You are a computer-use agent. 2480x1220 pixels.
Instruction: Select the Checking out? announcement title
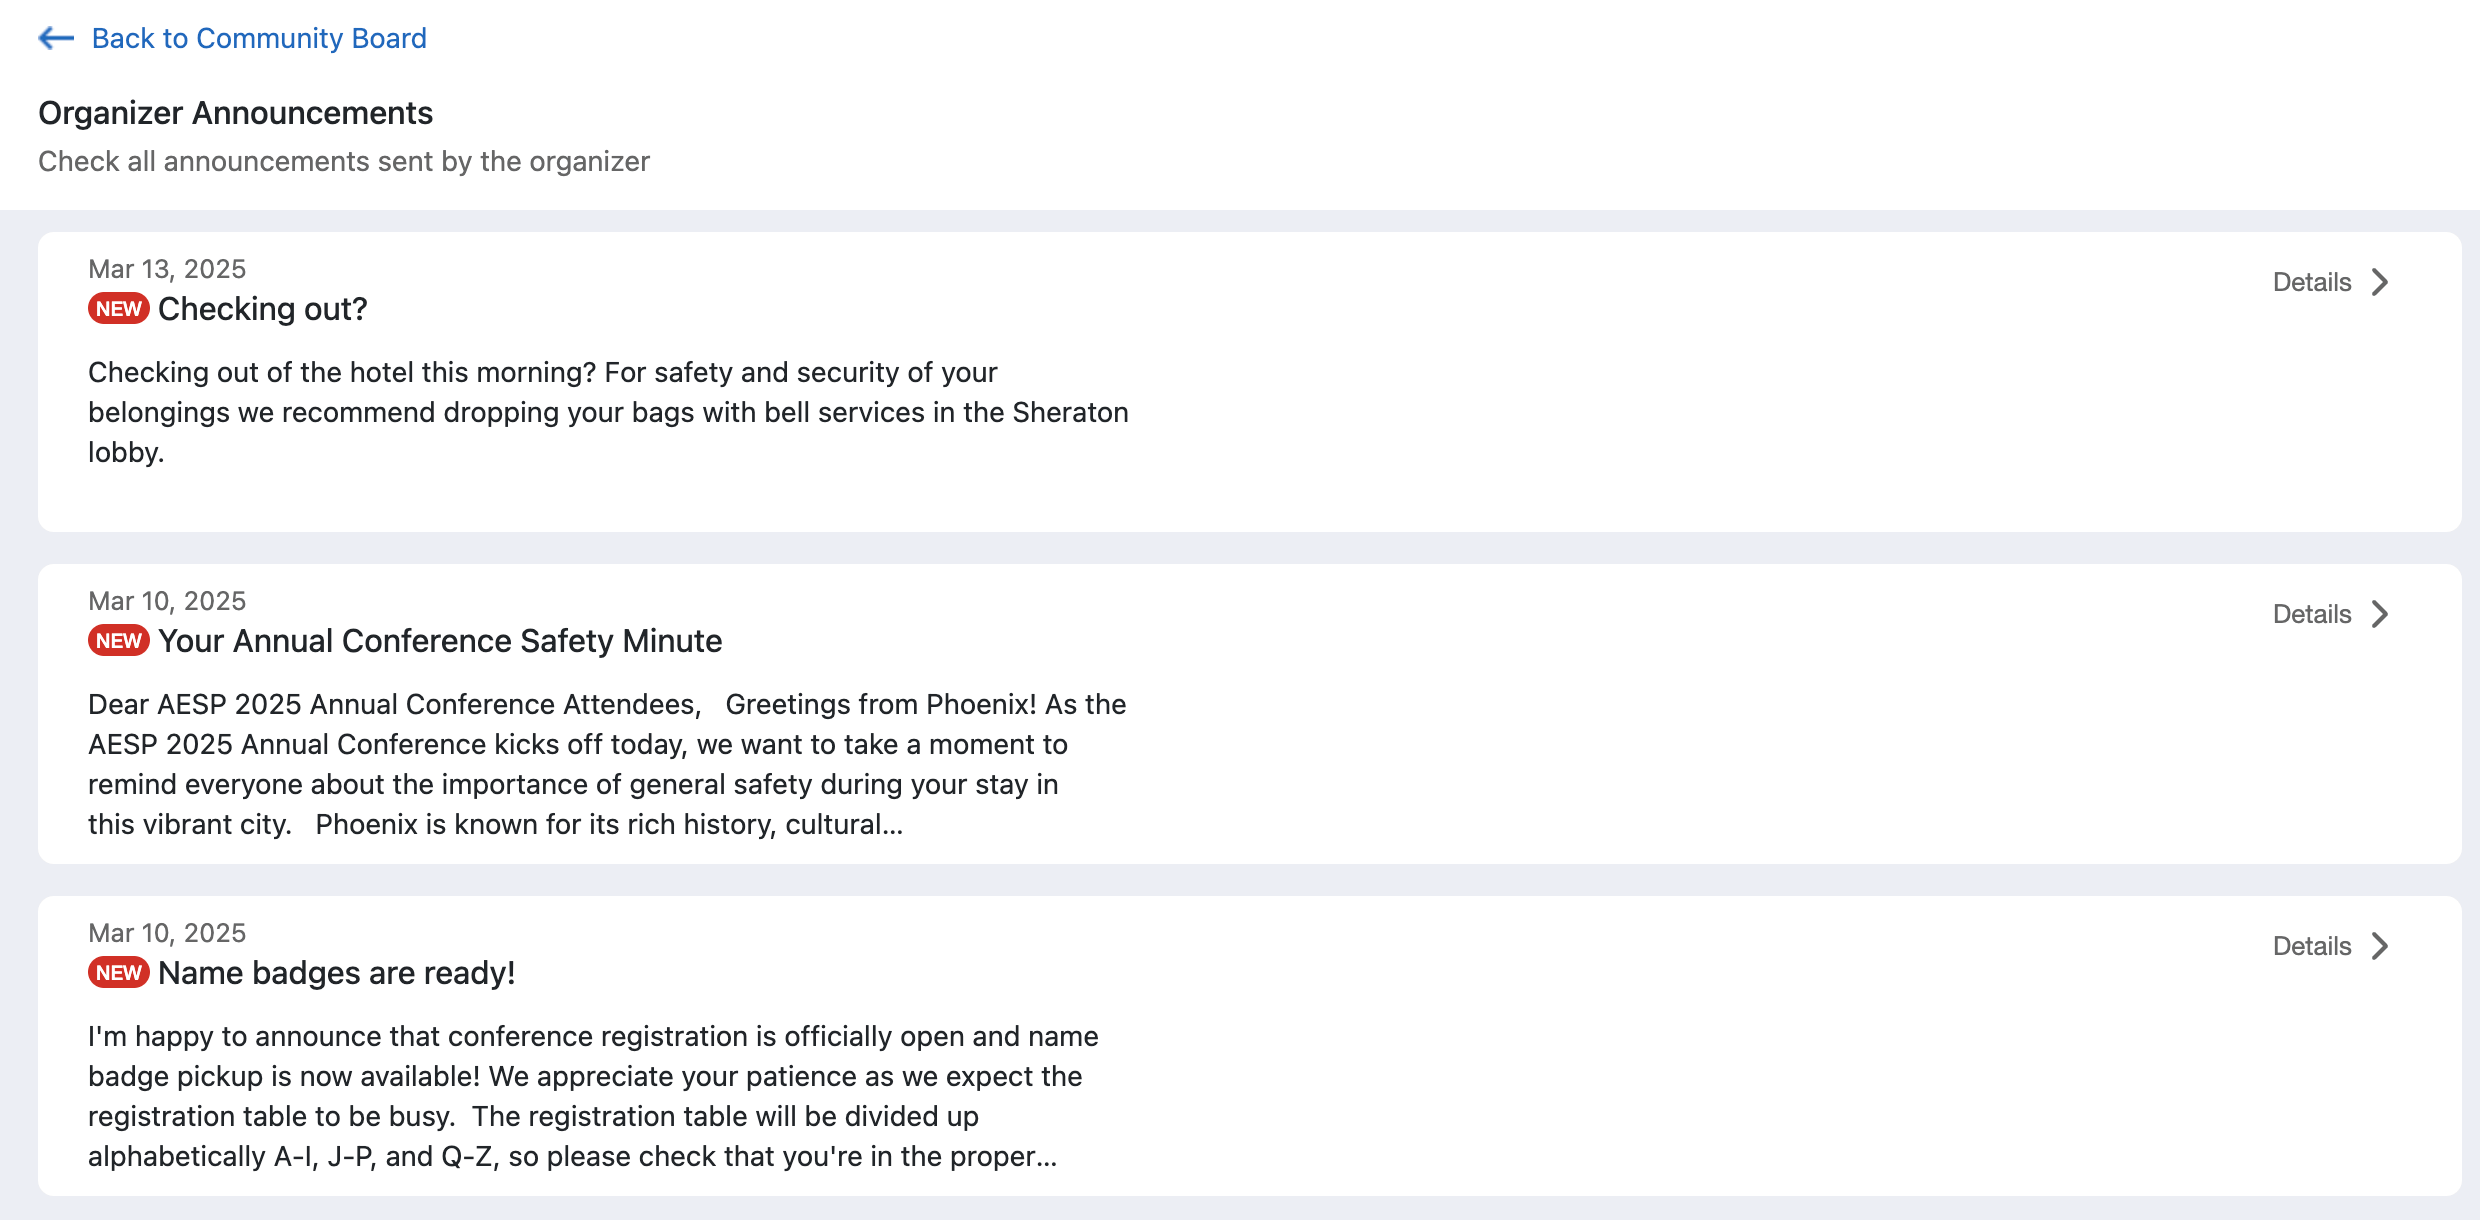tap(263, 309)
